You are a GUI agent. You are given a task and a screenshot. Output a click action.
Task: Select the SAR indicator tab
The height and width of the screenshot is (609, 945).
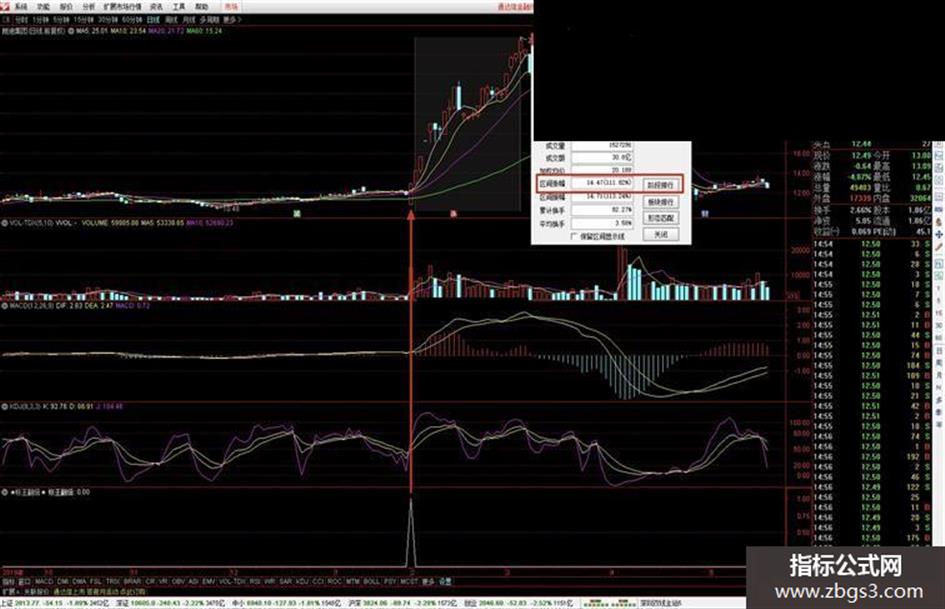[x=284, y=582]
